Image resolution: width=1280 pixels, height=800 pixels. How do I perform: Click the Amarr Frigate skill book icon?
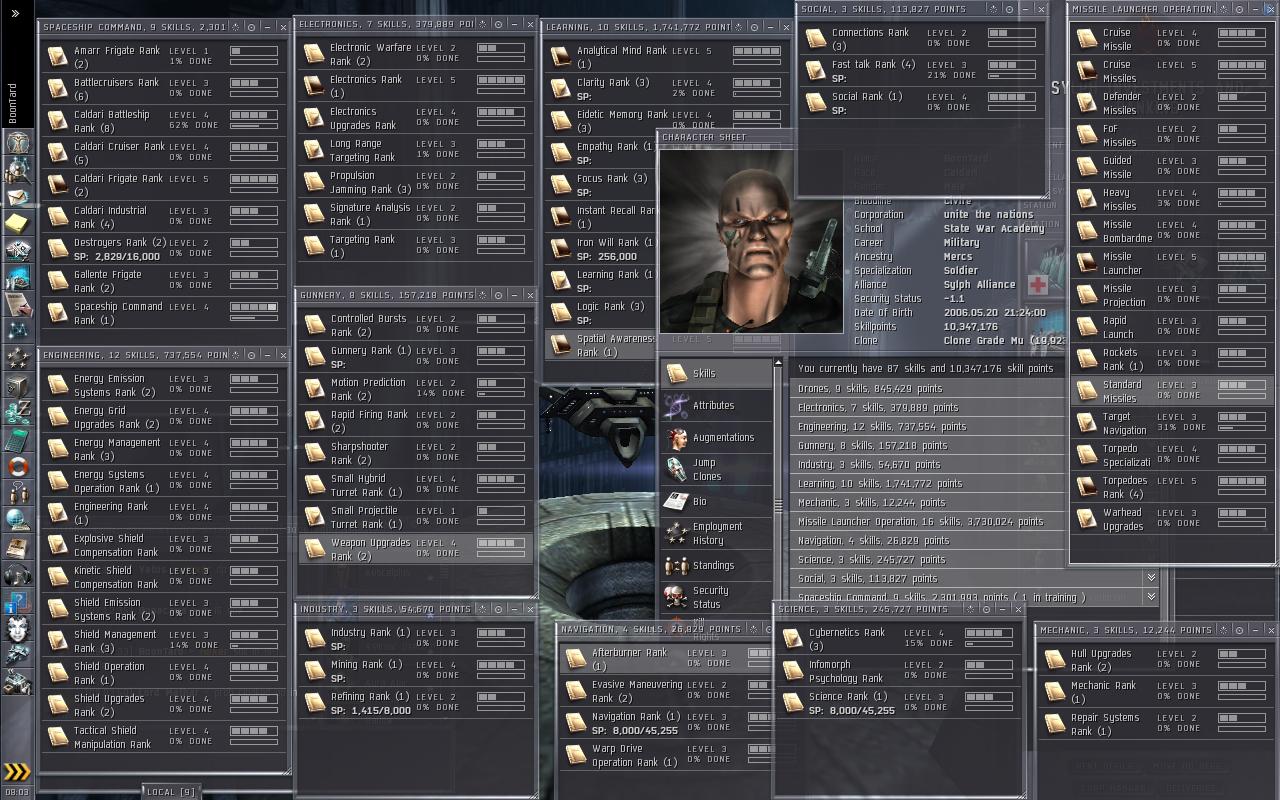(x=58, y=57)
